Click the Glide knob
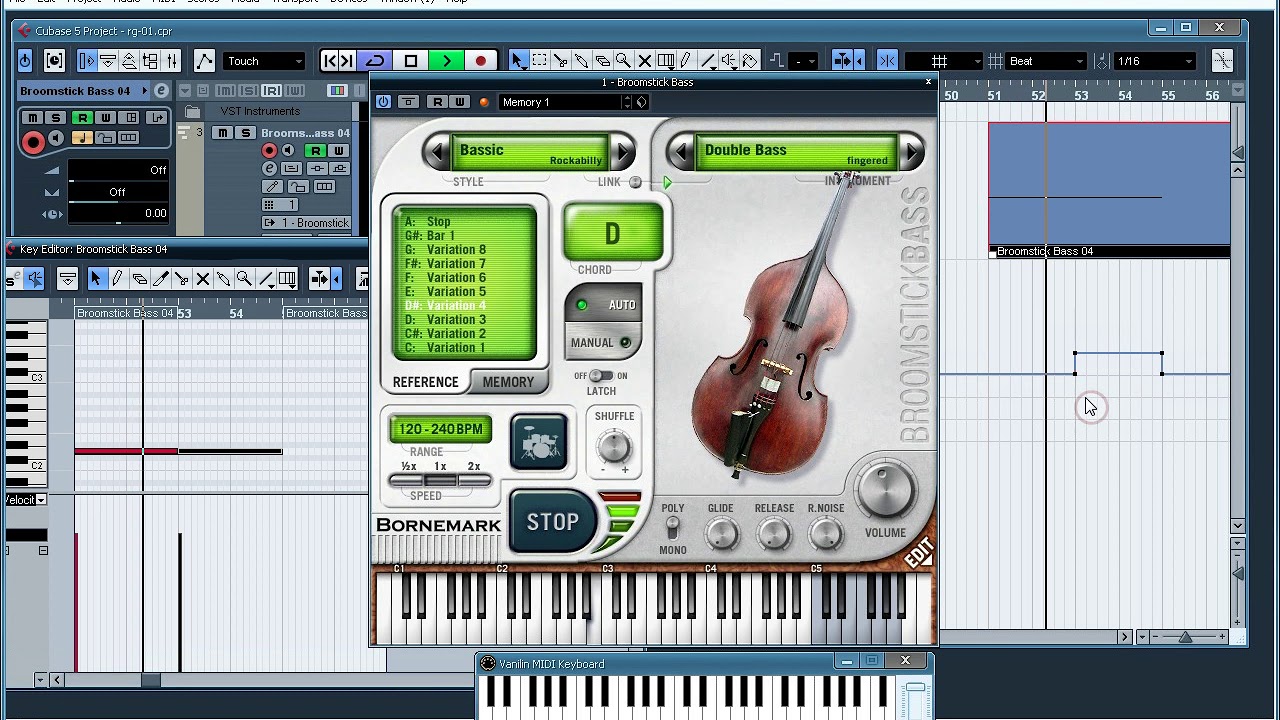 pyautogui.click(x=721, y=535)
